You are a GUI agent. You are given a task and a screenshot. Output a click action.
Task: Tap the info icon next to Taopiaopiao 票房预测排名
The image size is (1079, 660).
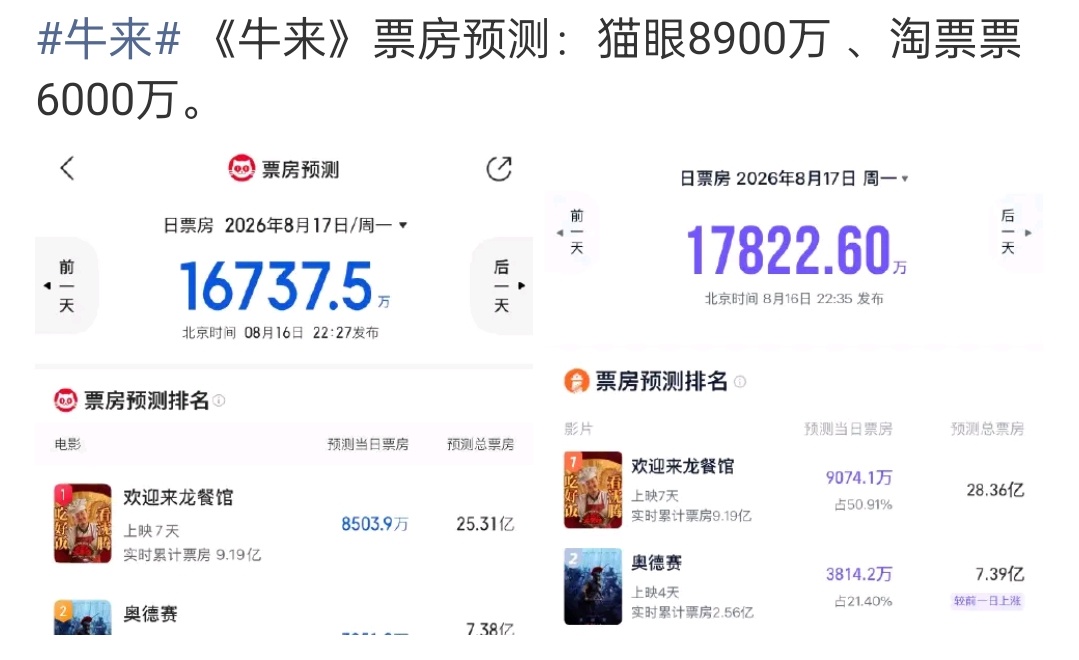pos(740,381)
